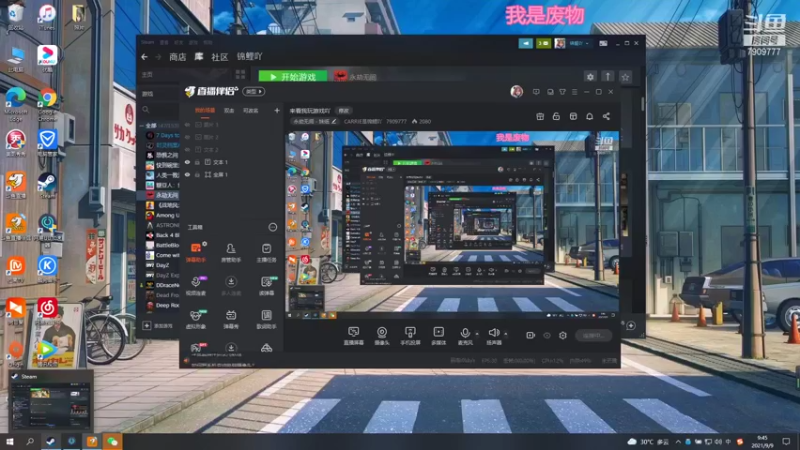The image size is (800, 450).
Task: Open the 主播任务 toolbox icon
Action: (x=266, y=252)
